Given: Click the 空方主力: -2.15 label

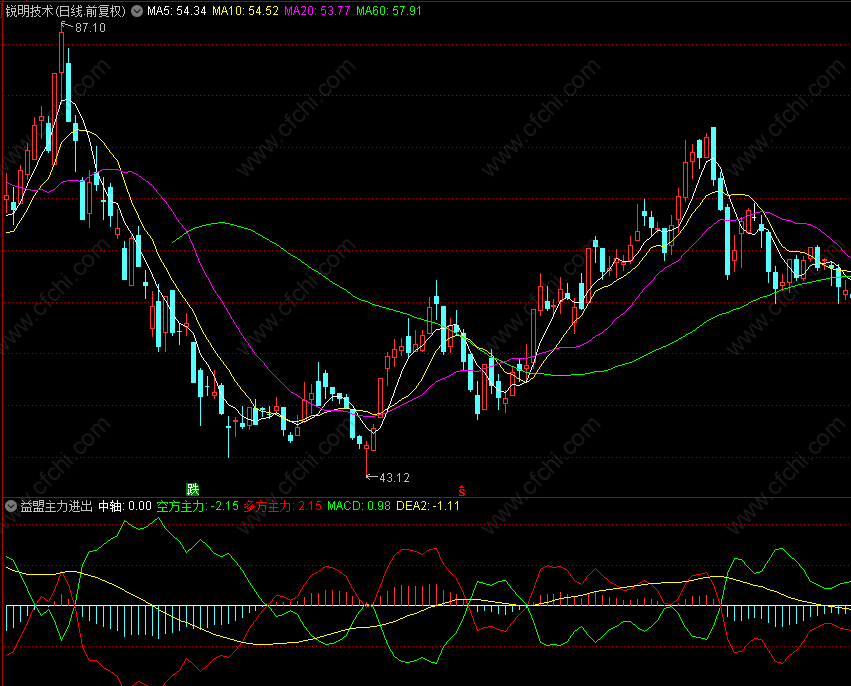Looking at the screenshot, I should [x=198, y=506].
